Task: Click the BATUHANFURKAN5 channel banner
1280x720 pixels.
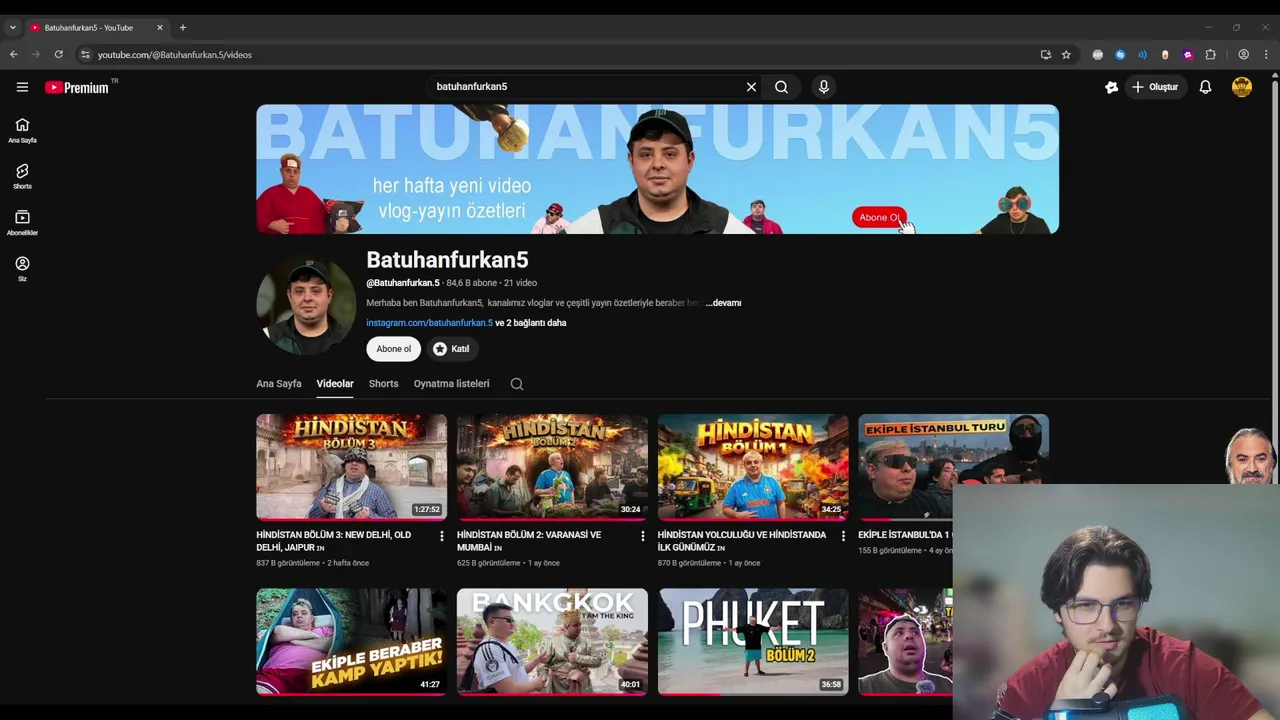Action: click(657, 169)
